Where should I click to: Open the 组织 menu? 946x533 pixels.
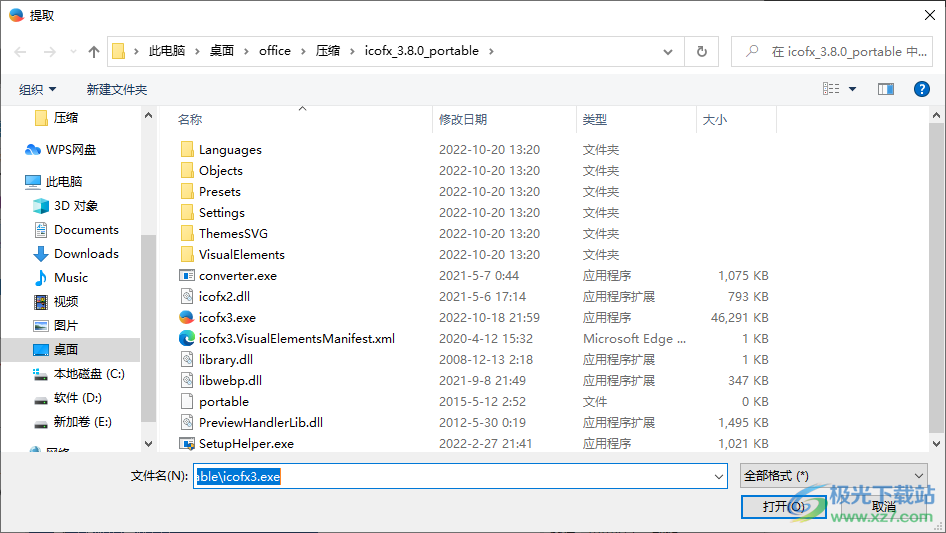point(37,89)
